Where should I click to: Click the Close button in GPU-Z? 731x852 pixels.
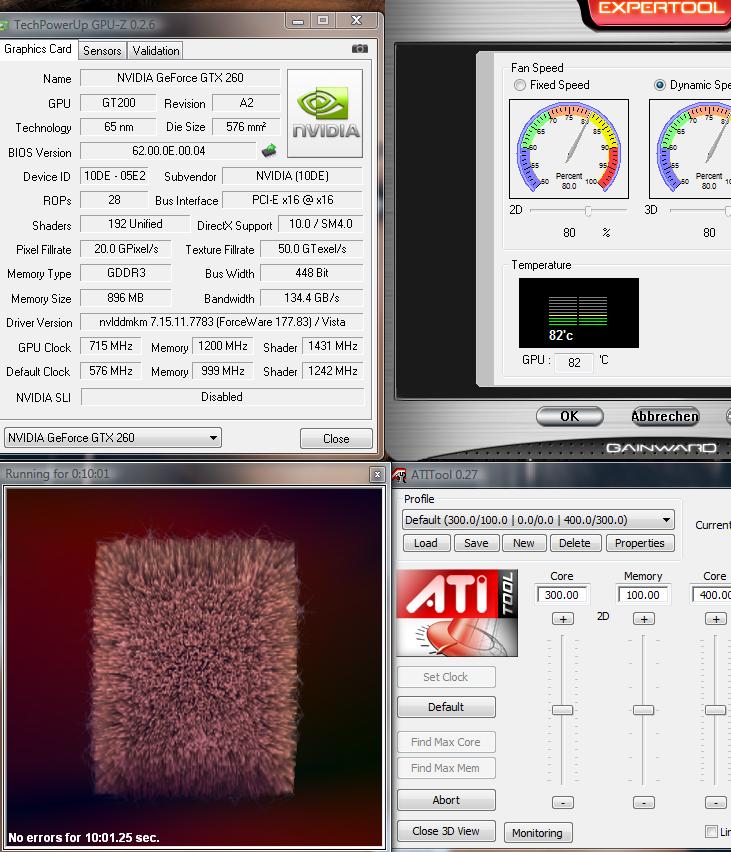pos(336,438)
